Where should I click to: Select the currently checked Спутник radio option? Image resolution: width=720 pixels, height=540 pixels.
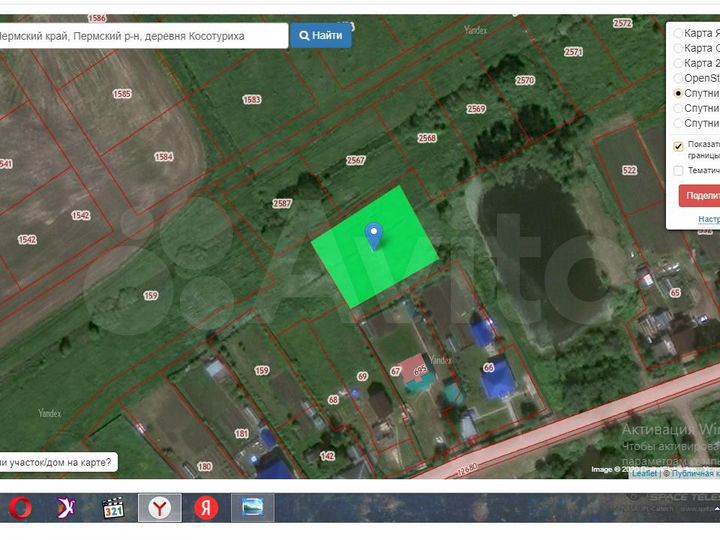[x=678, y=93]
